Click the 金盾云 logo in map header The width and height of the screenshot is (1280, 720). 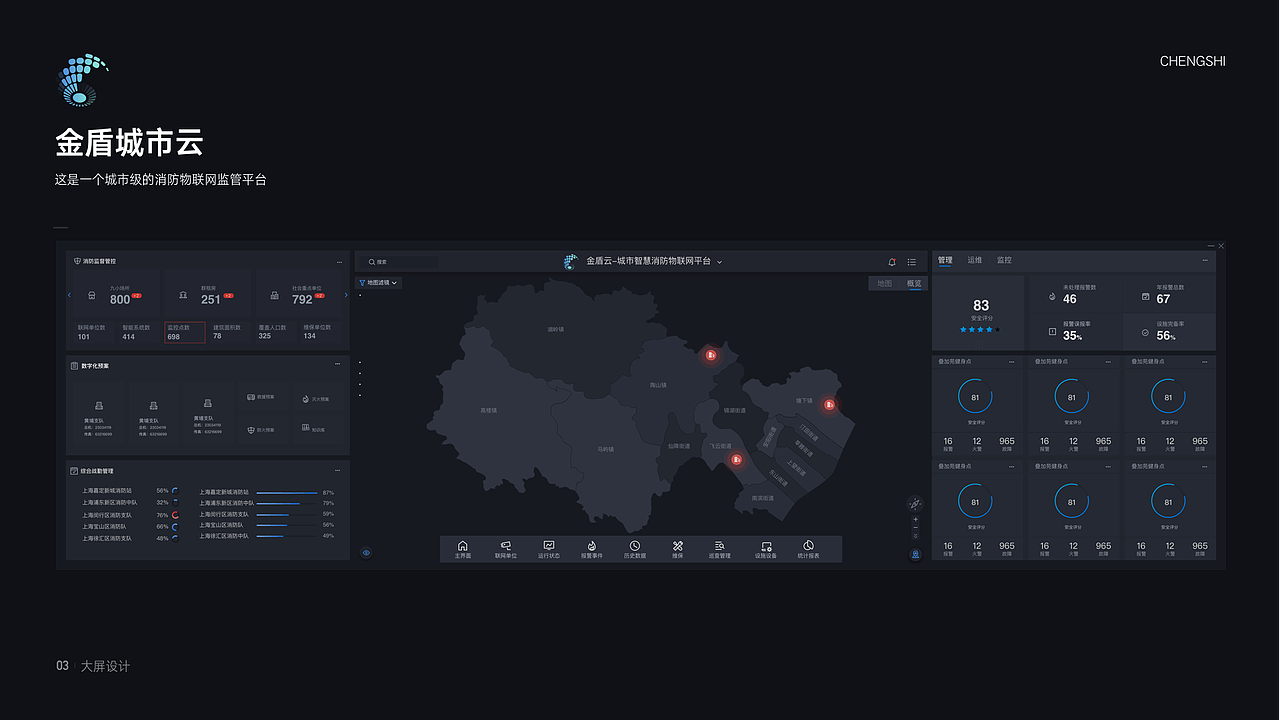click(571, 262)
